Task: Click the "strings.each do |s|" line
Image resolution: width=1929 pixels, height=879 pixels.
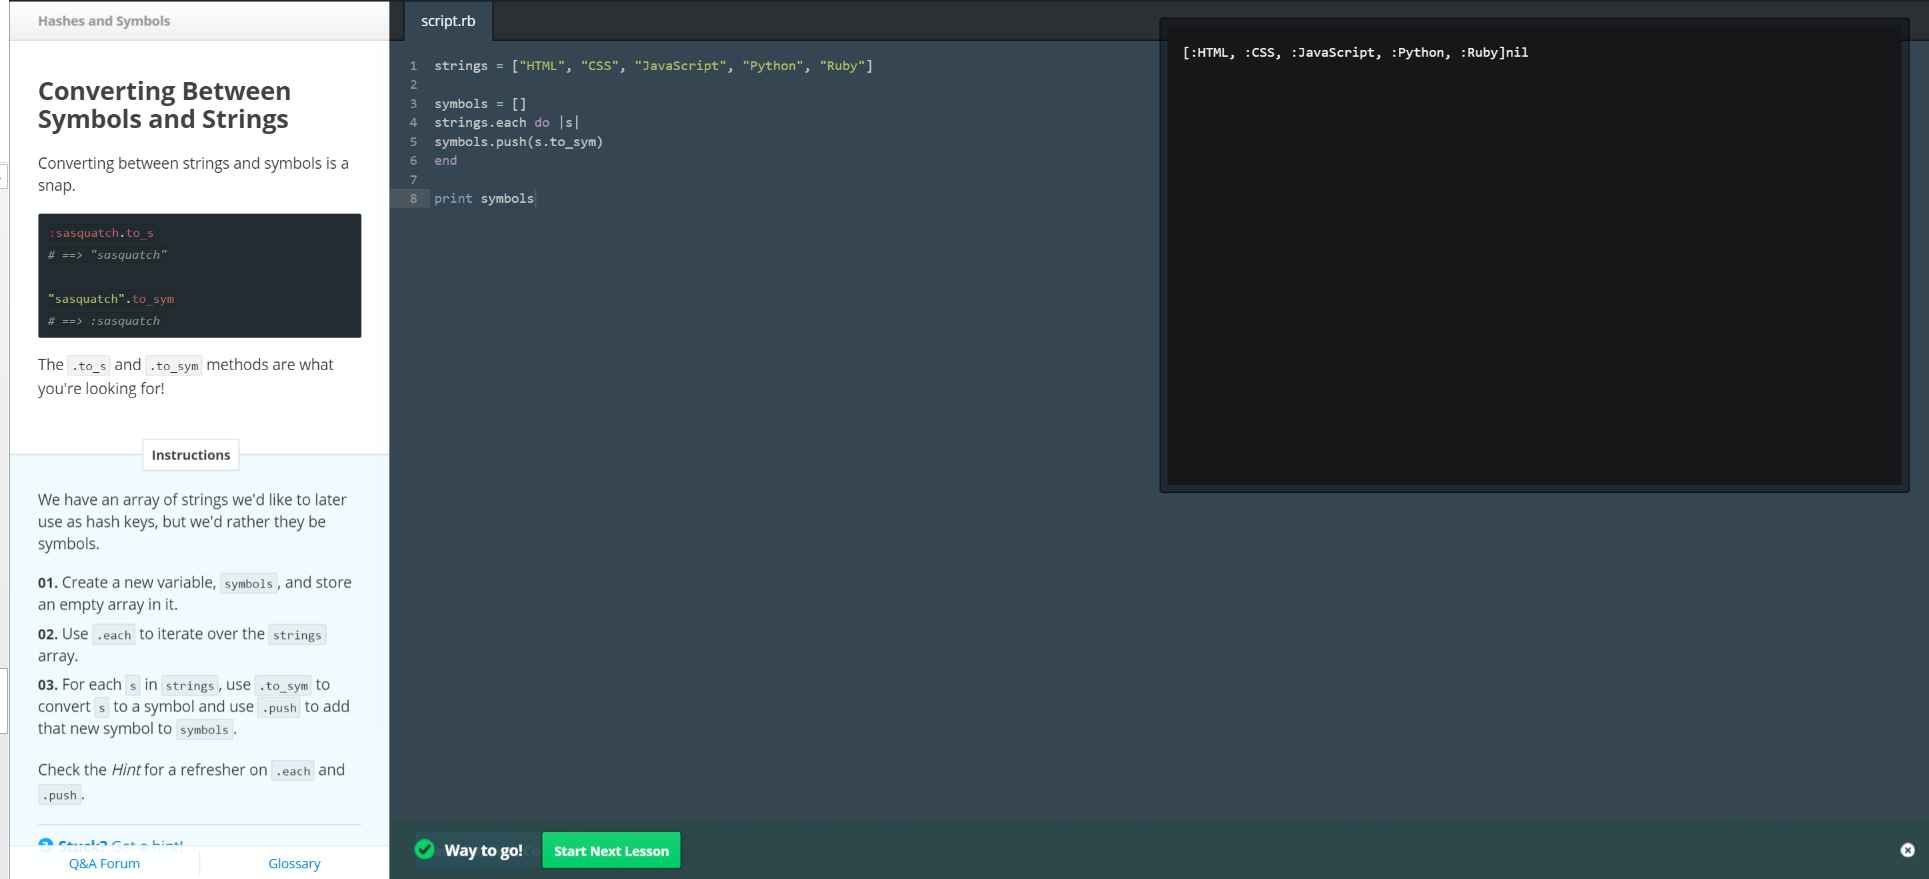Action: (506, 123)
